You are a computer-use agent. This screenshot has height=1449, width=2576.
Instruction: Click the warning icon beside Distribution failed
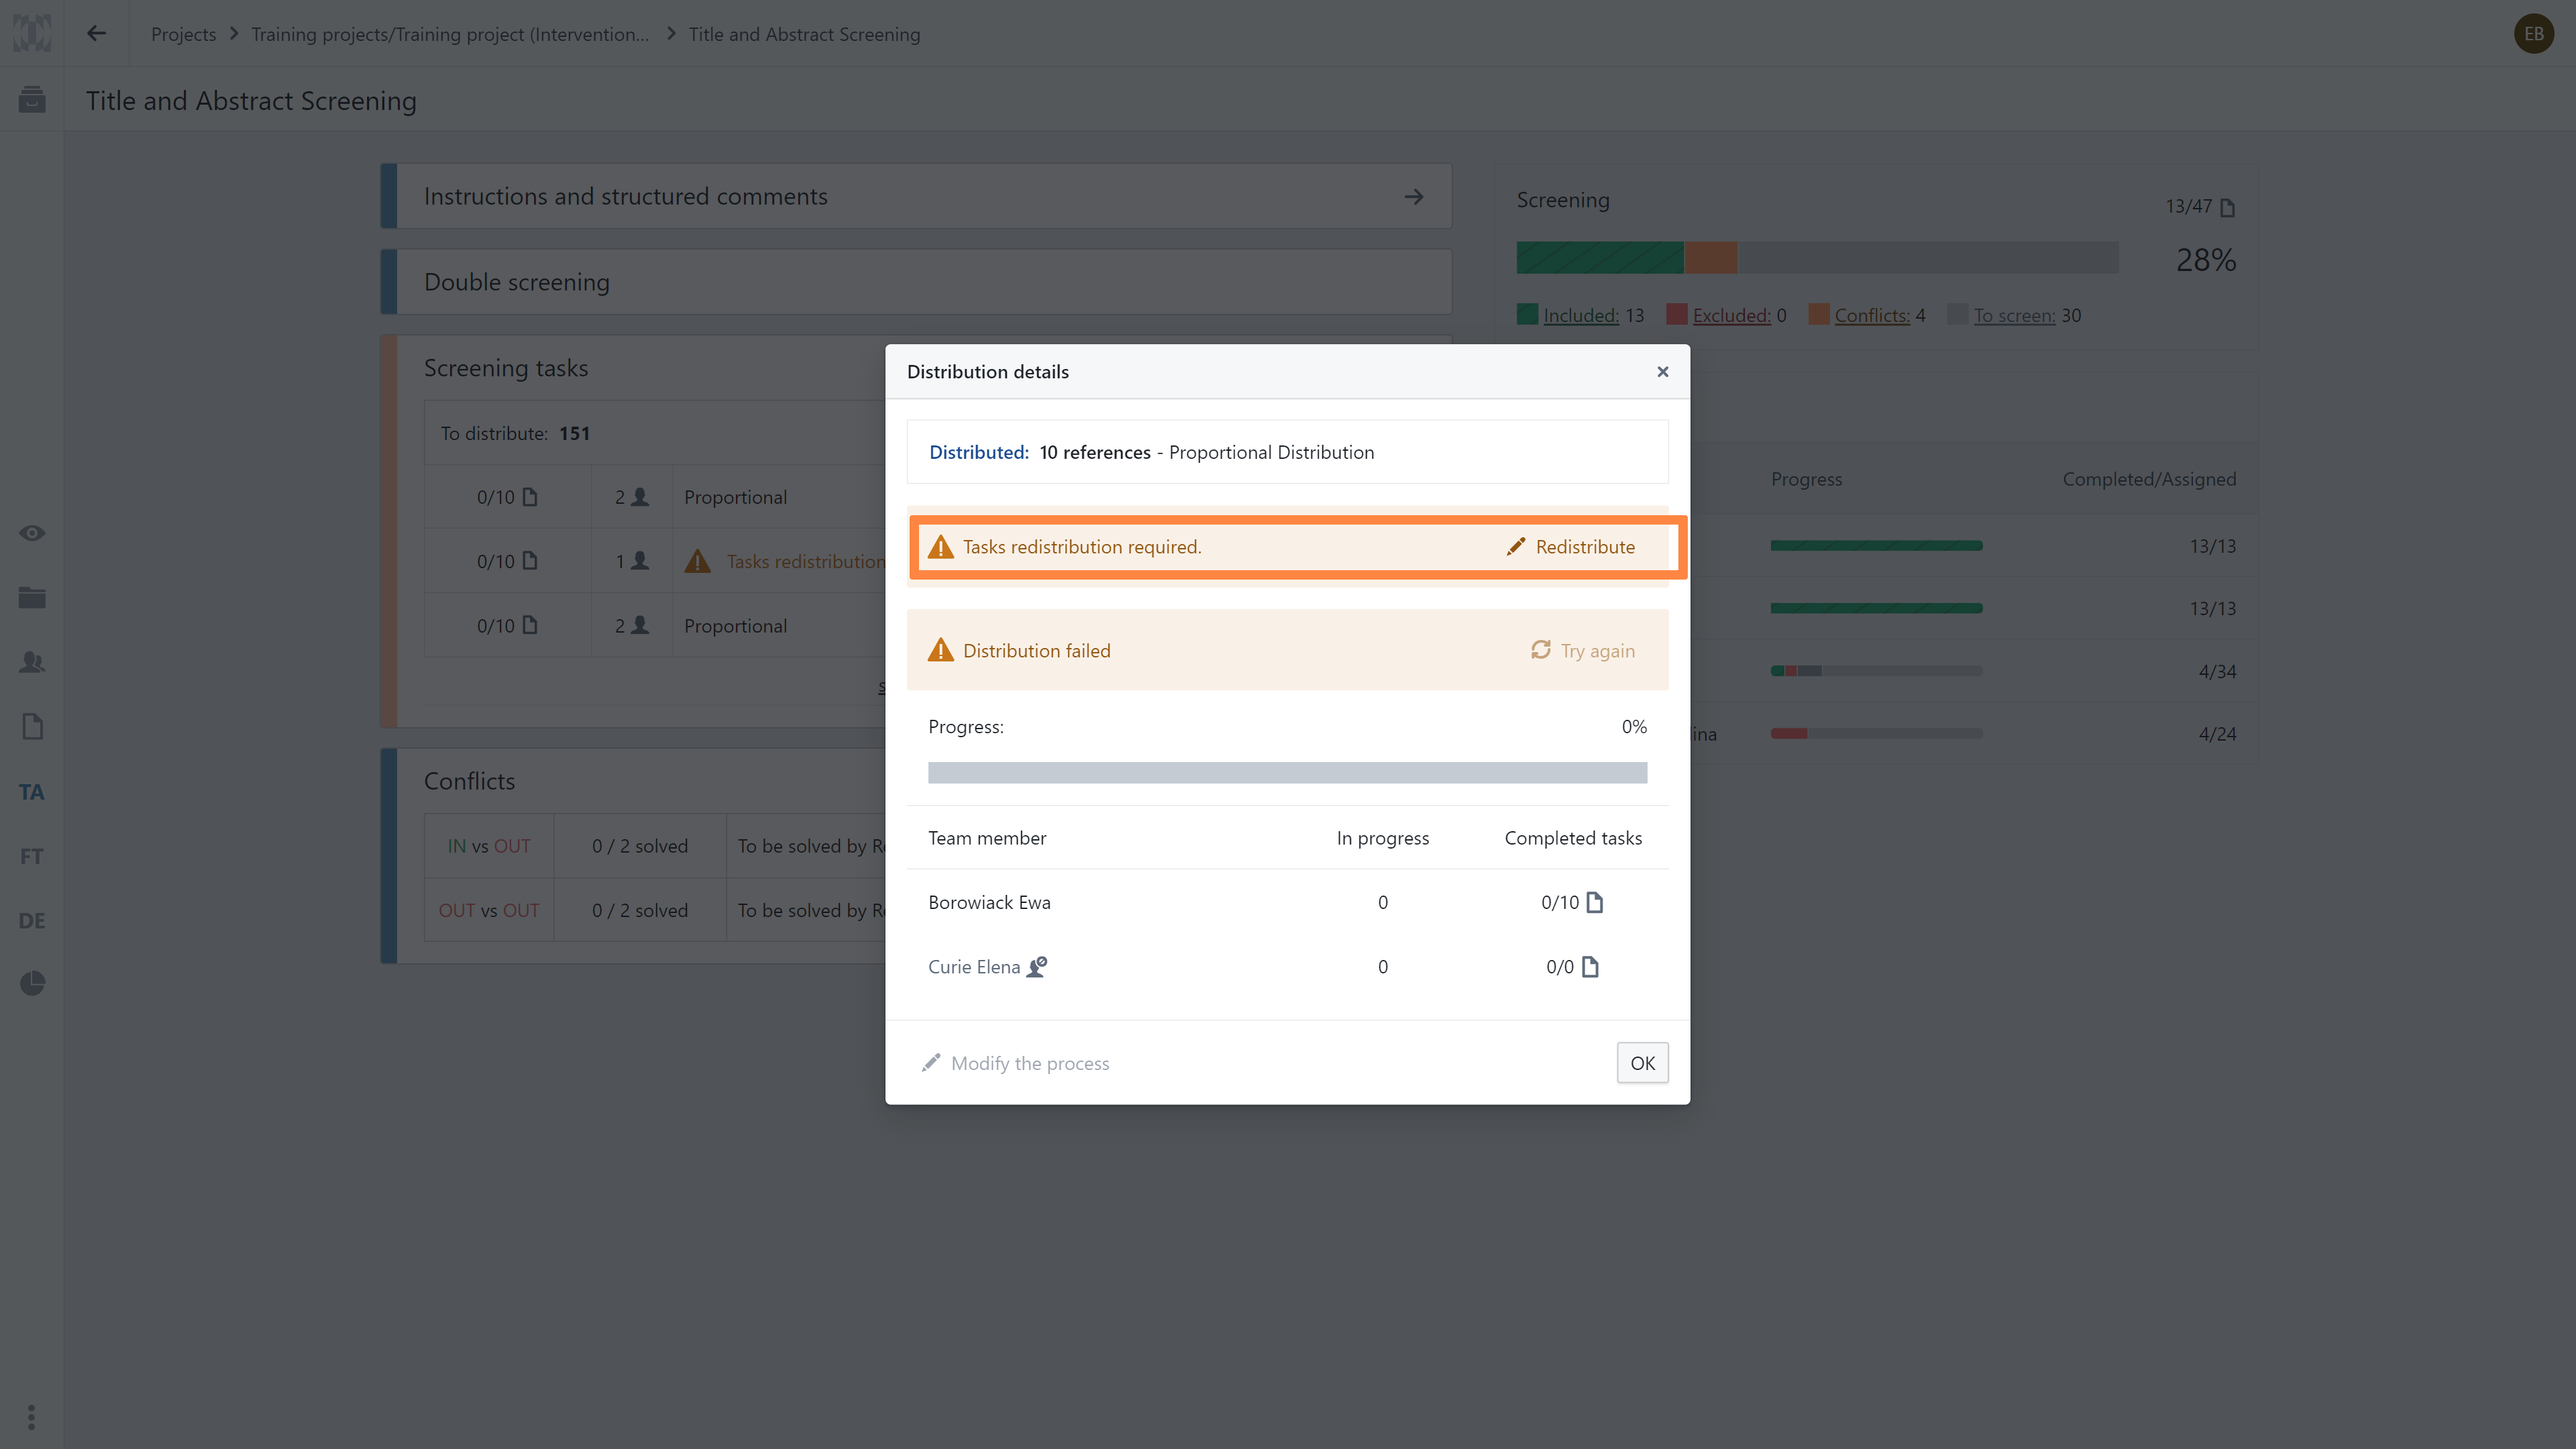[x=941, y=651]
